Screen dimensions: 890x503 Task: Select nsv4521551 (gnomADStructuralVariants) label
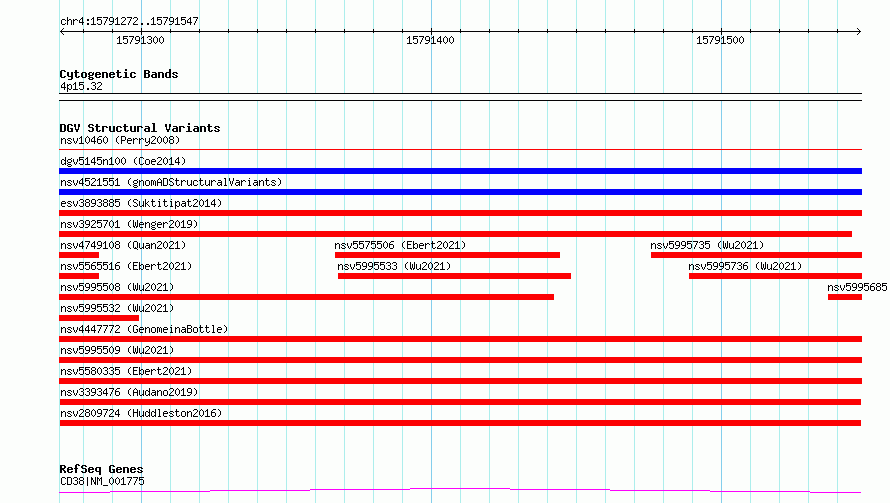click(171, 182)
